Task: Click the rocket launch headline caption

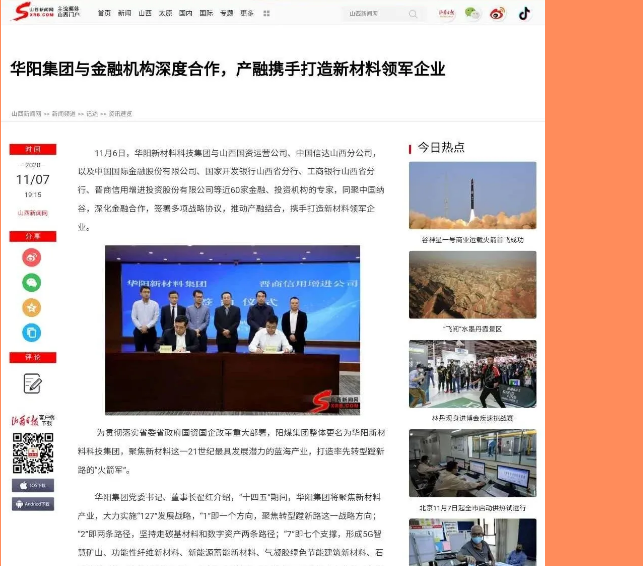Action: [x=472, y=240]
